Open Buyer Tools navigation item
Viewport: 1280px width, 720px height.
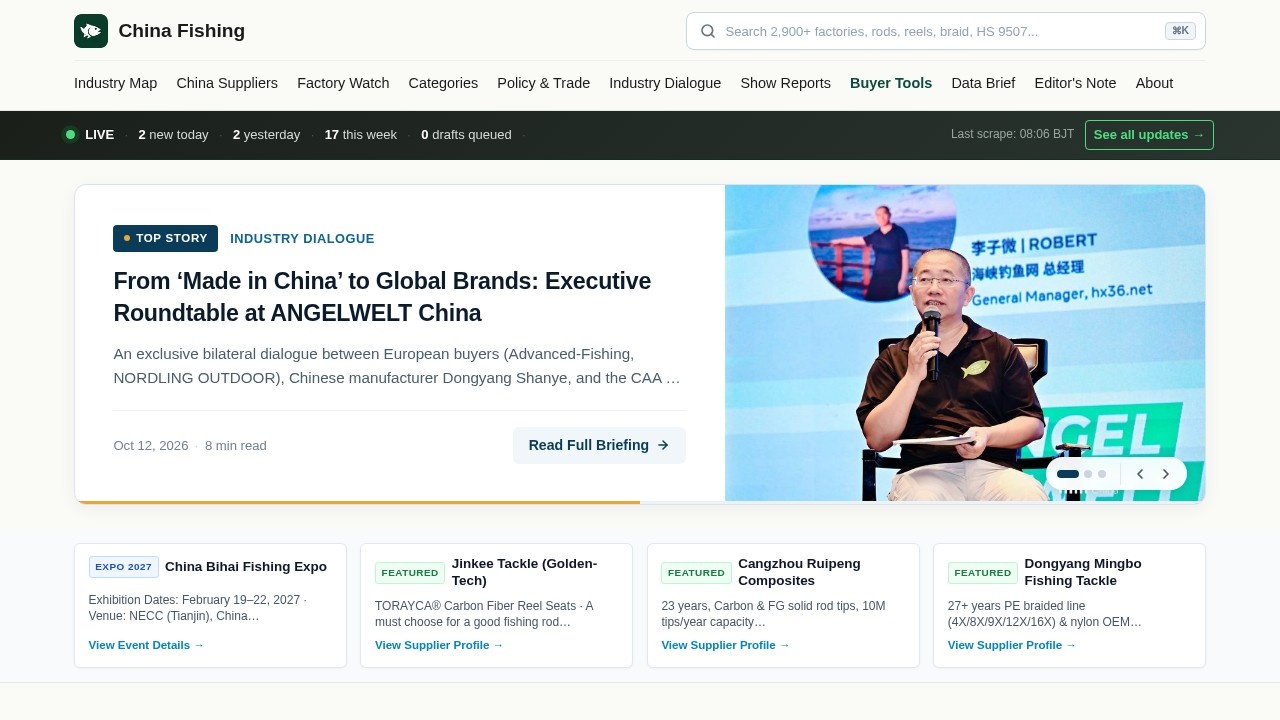891,83
